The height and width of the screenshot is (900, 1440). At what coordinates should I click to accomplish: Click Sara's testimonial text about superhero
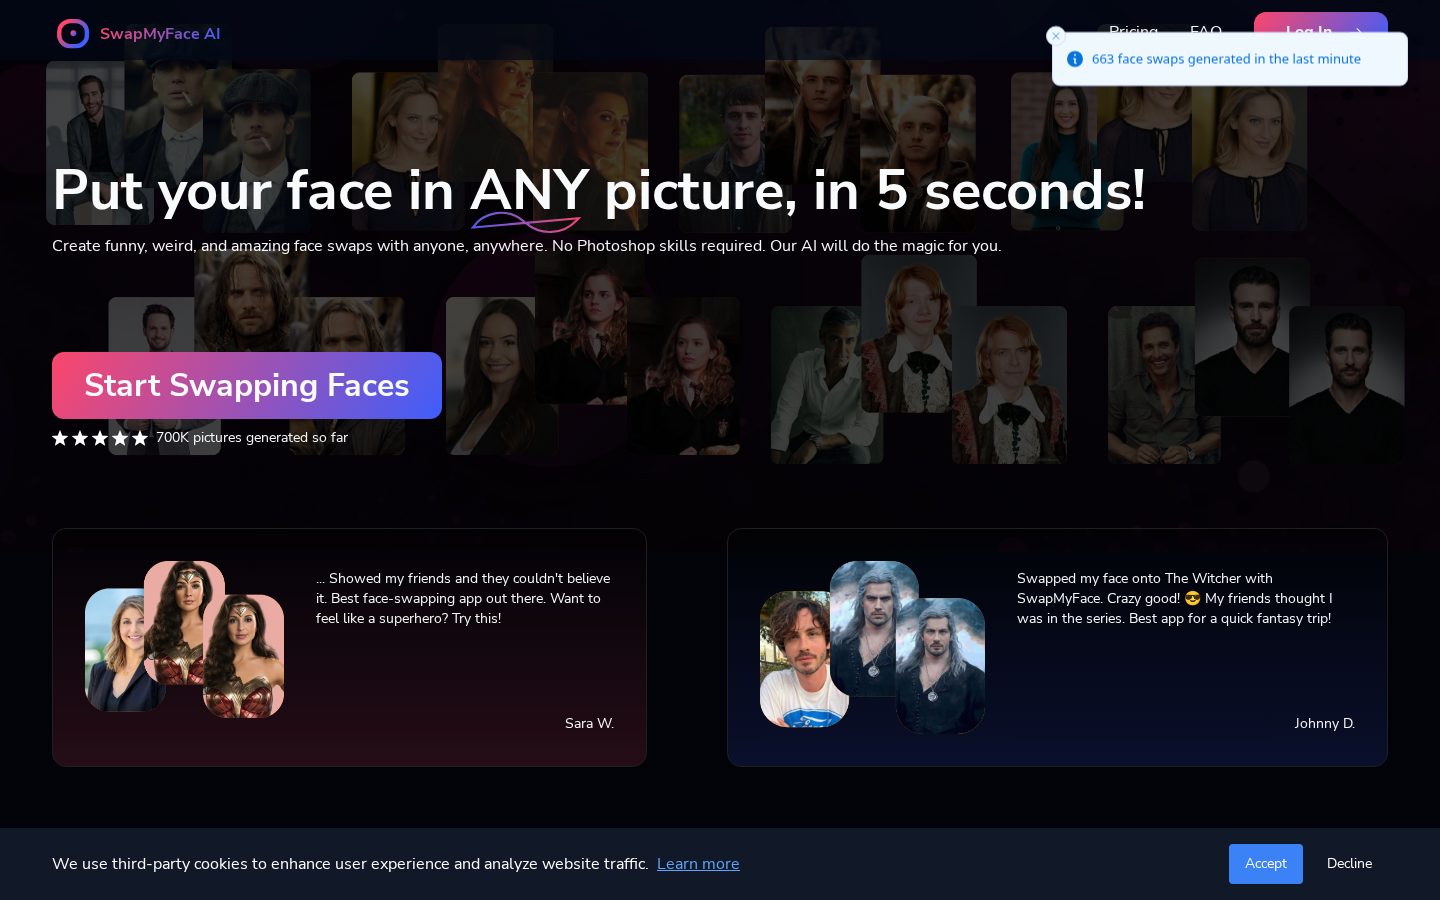(x=463, y=598)
